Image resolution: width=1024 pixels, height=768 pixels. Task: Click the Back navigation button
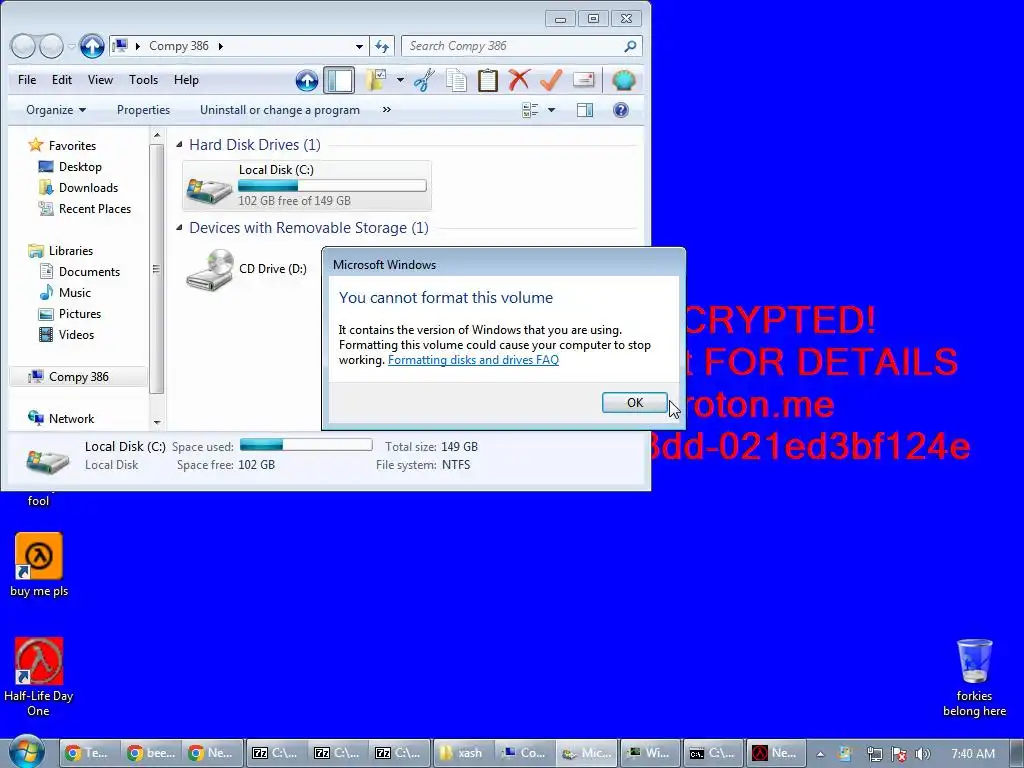23,46
